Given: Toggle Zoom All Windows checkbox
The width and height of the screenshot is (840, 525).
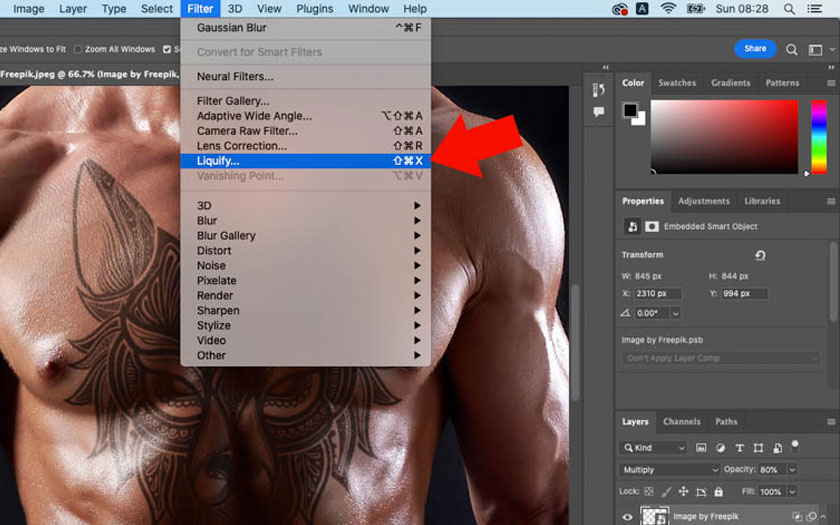Looking at the screenshot, I should click(78, 49).
